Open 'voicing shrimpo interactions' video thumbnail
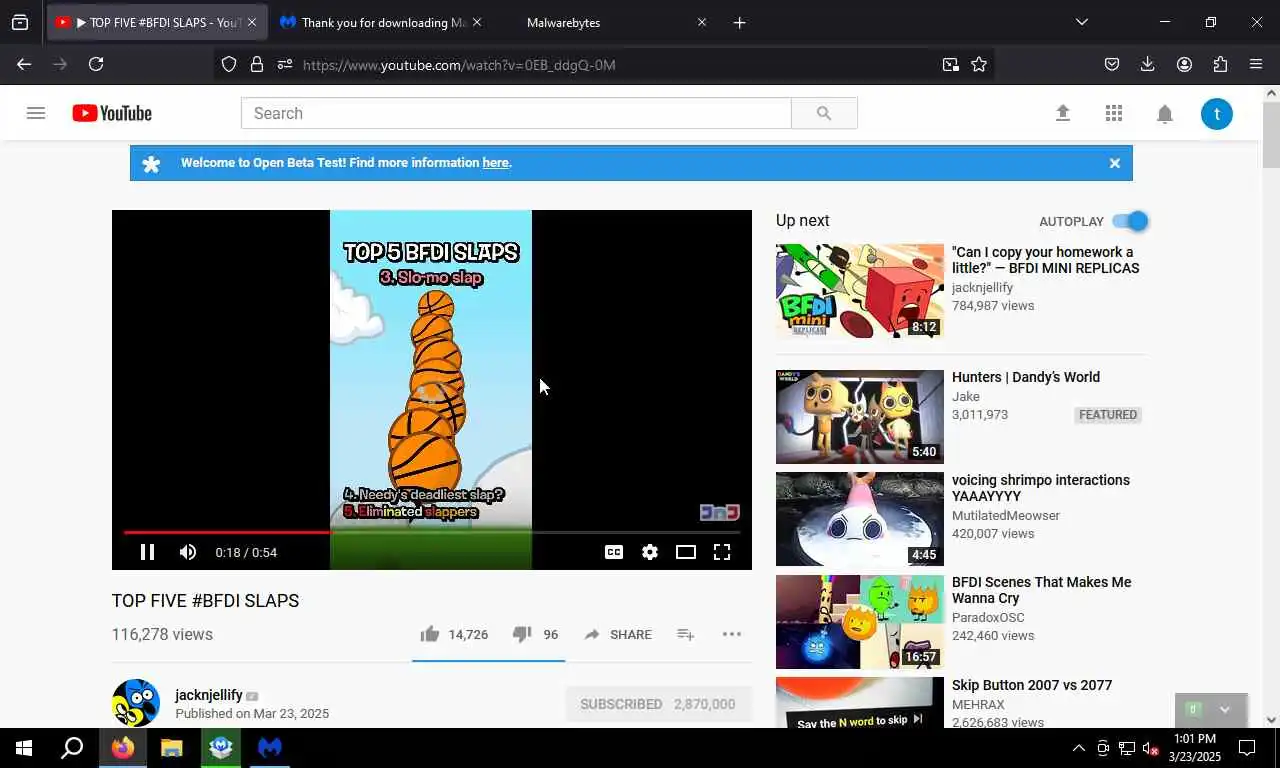Viewport: 1280px width, 768px height. [860, 519]
